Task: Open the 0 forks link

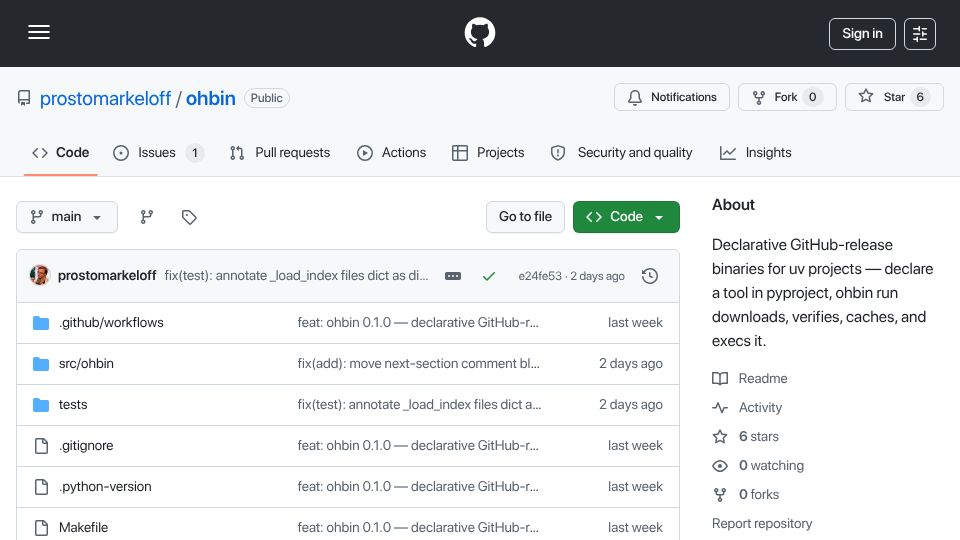Action: [x=759, y=495]
